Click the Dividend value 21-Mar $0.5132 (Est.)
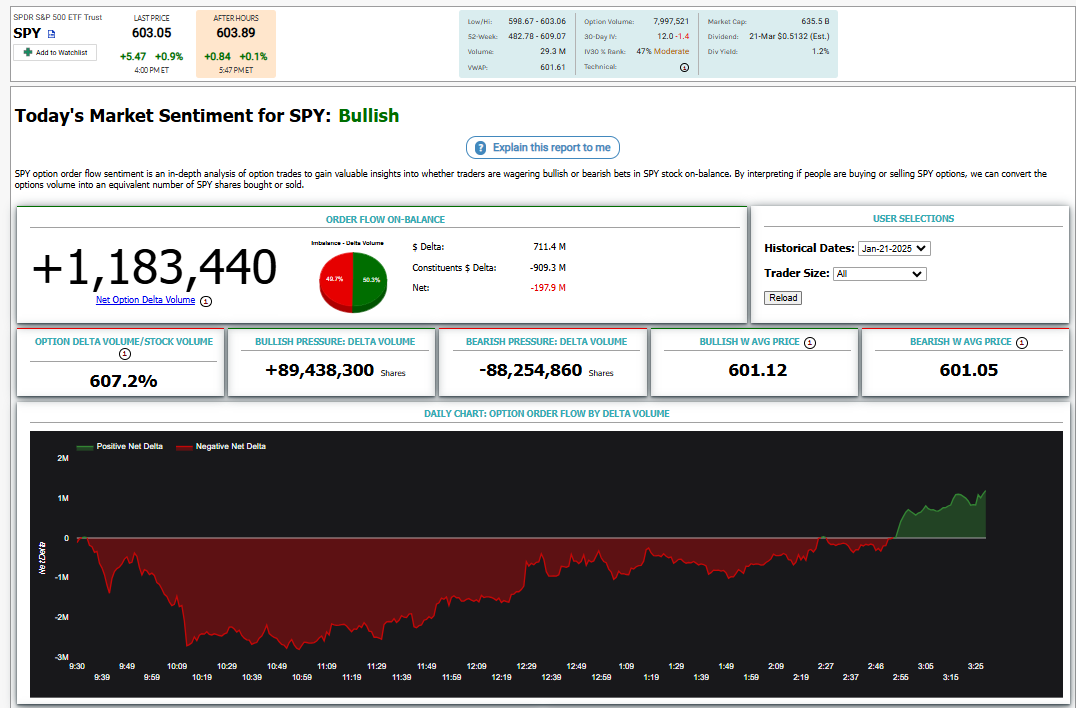The height and width of the screenshot is (708, 1076). 789,36
